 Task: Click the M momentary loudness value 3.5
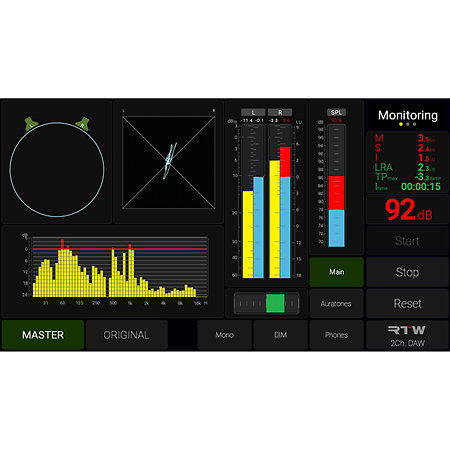[426, 138]
